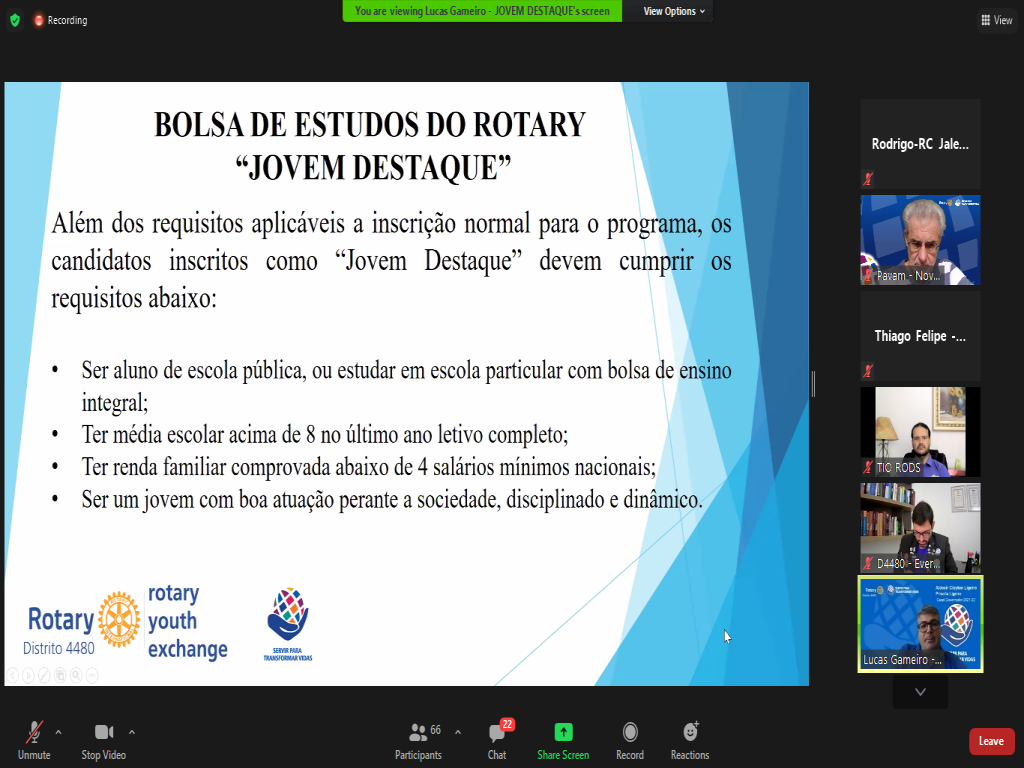Expand video options arrow beside Stop Video
The width and height of the screenshot is (1024, 768).
coord(132,732)
